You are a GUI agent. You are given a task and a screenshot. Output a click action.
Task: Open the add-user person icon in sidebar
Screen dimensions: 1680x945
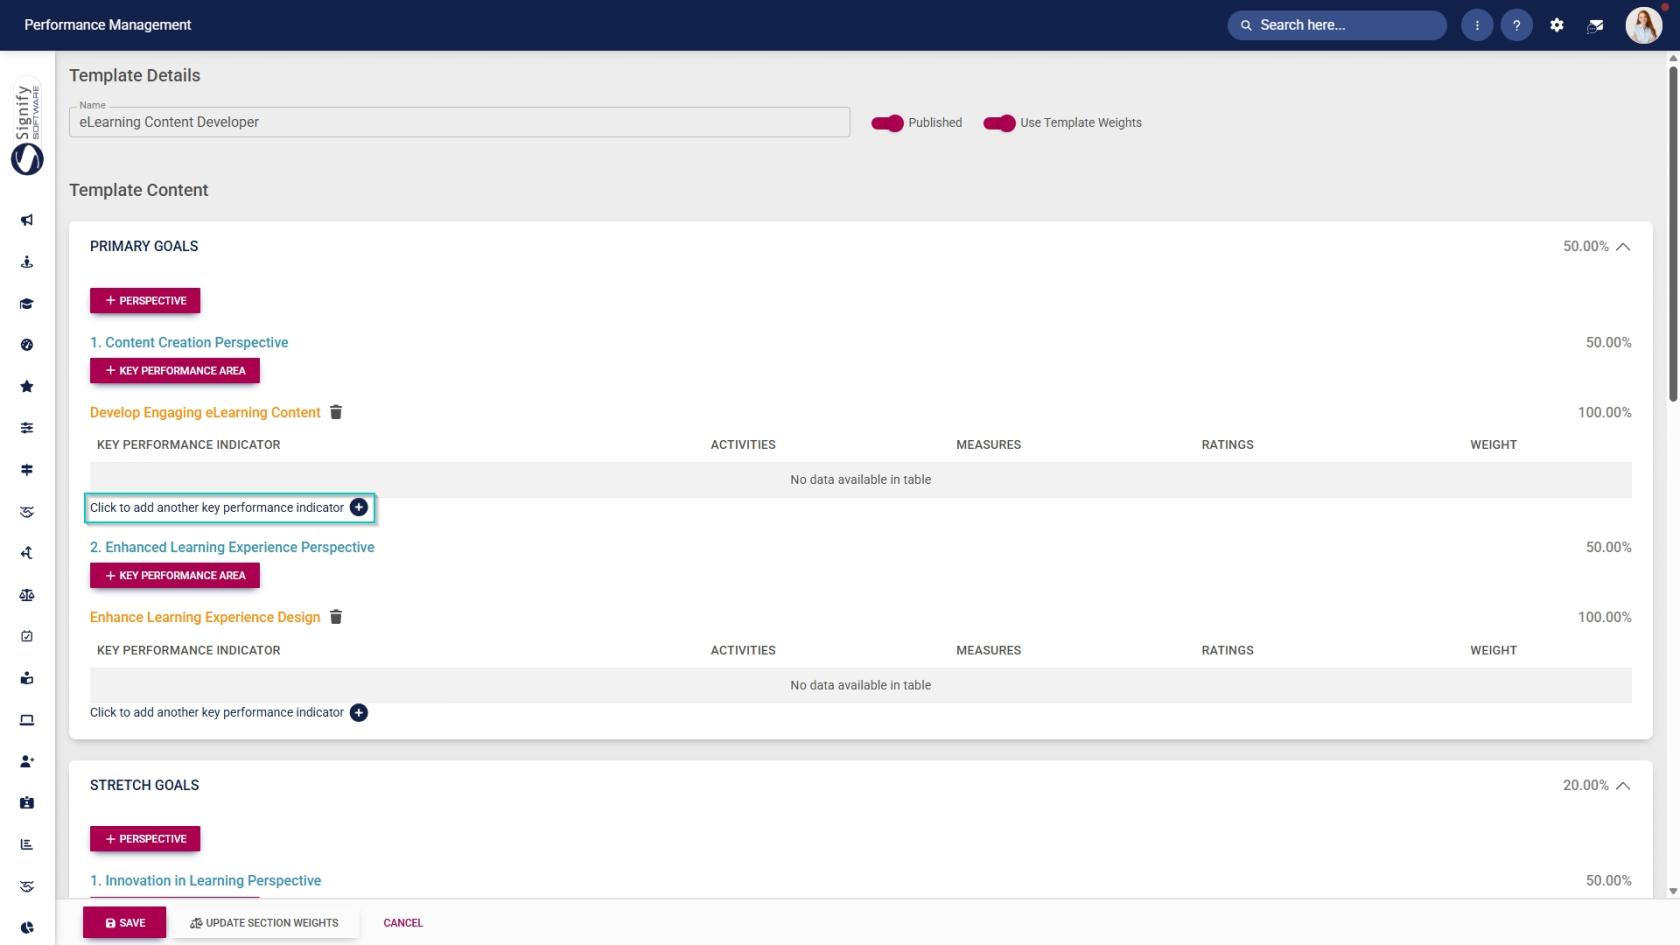[x=27, y=761]
